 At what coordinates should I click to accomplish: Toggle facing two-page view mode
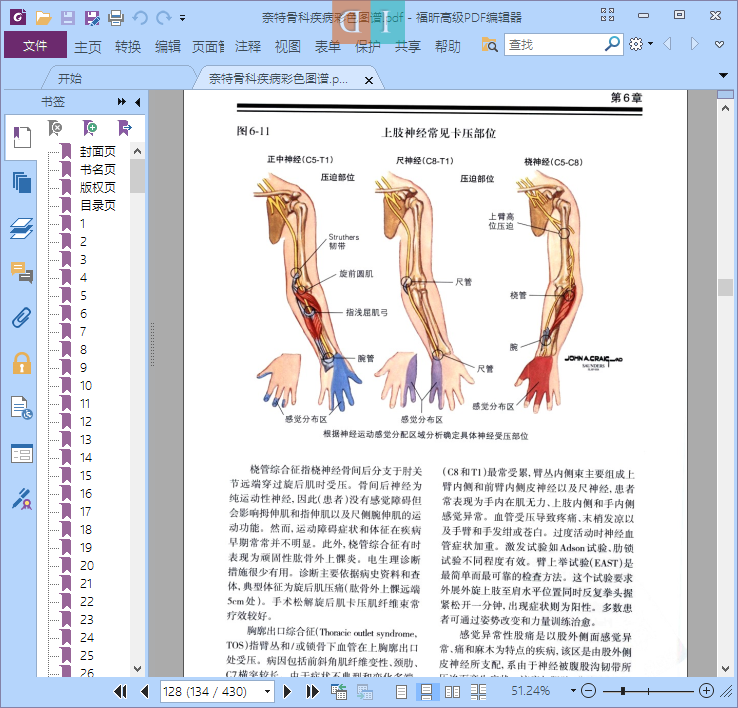point(452,692)
